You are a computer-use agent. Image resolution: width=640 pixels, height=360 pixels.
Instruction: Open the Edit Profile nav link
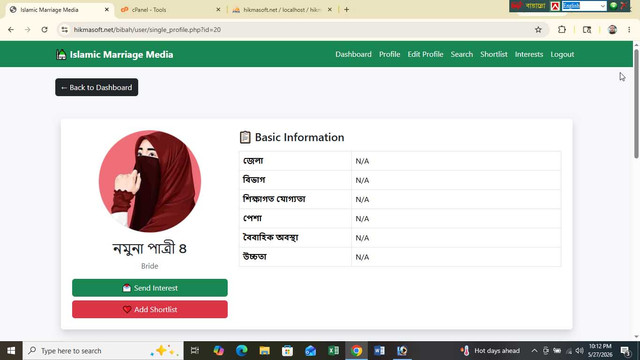coord(425,54)
